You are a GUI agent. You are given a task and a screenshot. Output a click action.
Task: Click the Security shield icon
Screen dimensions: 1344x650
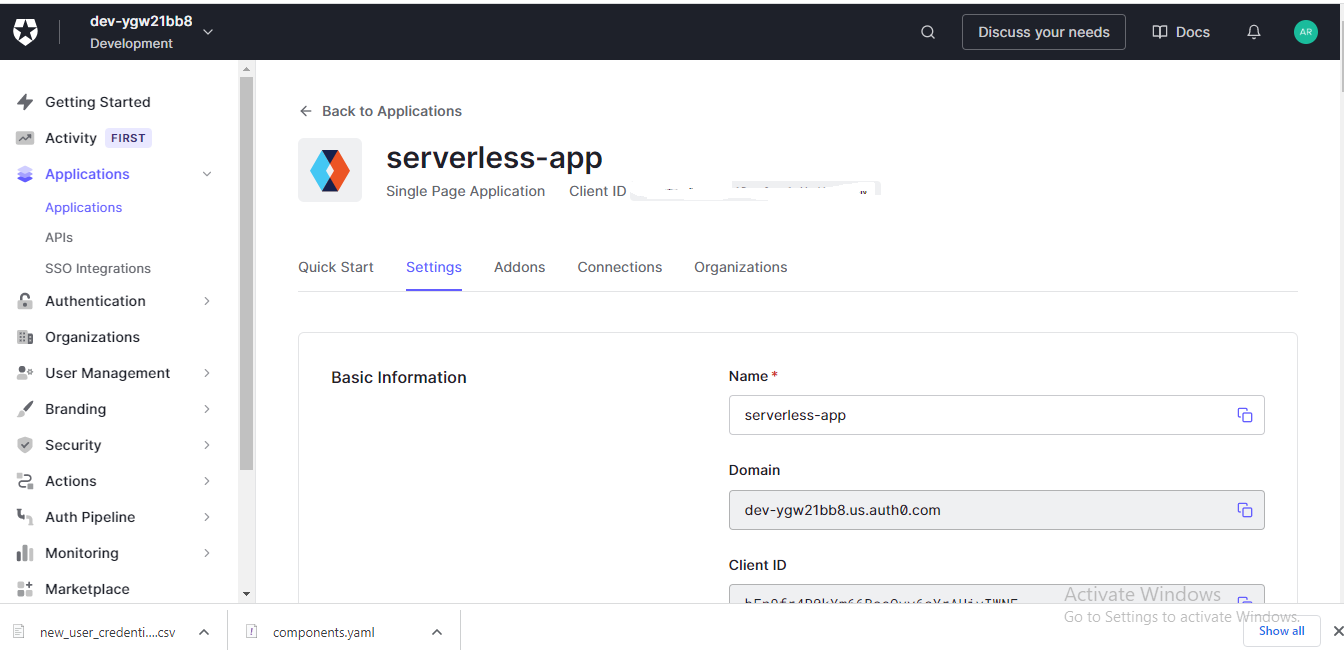[25, 445]
